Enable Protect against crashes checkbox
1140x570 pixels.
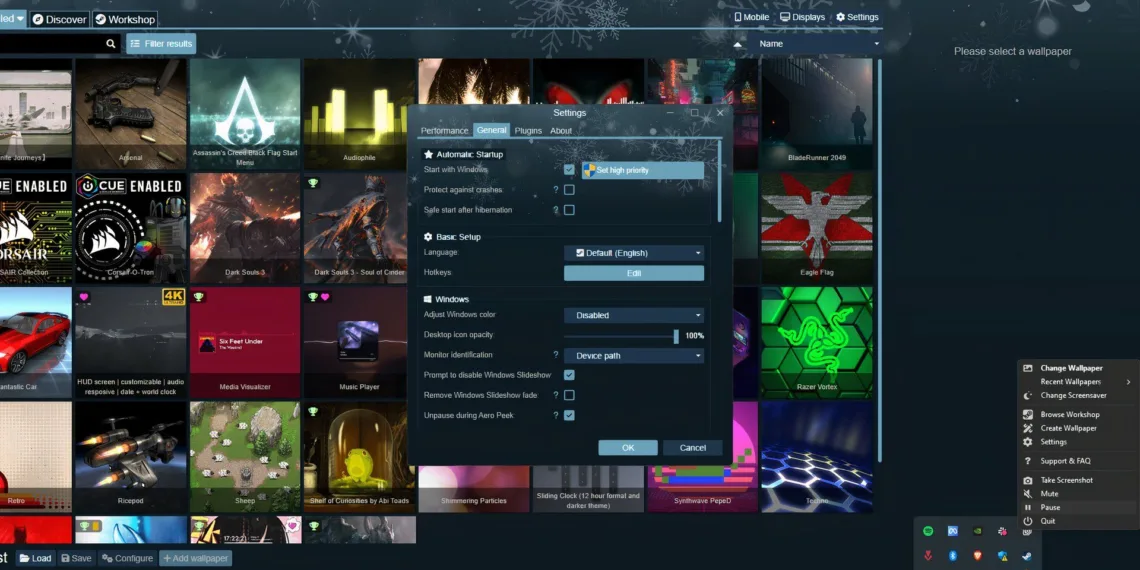point(569,190)
